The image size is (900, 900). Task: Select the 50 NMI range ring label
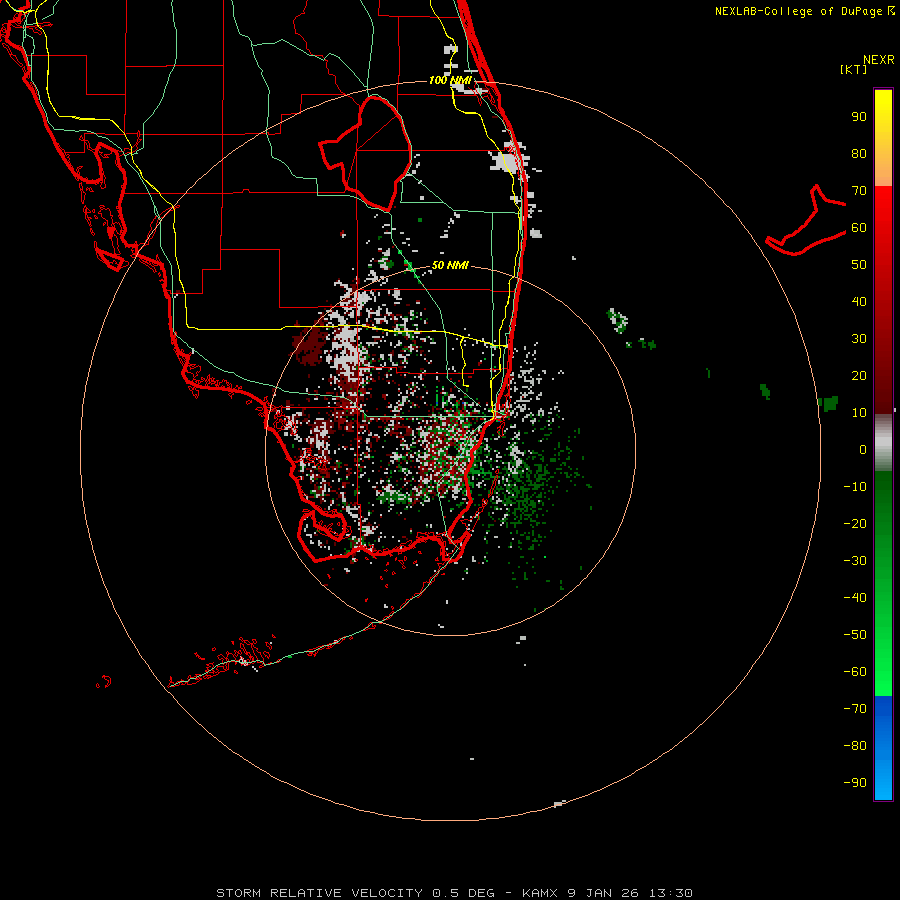pyautogui.click(x=450, y=265)
